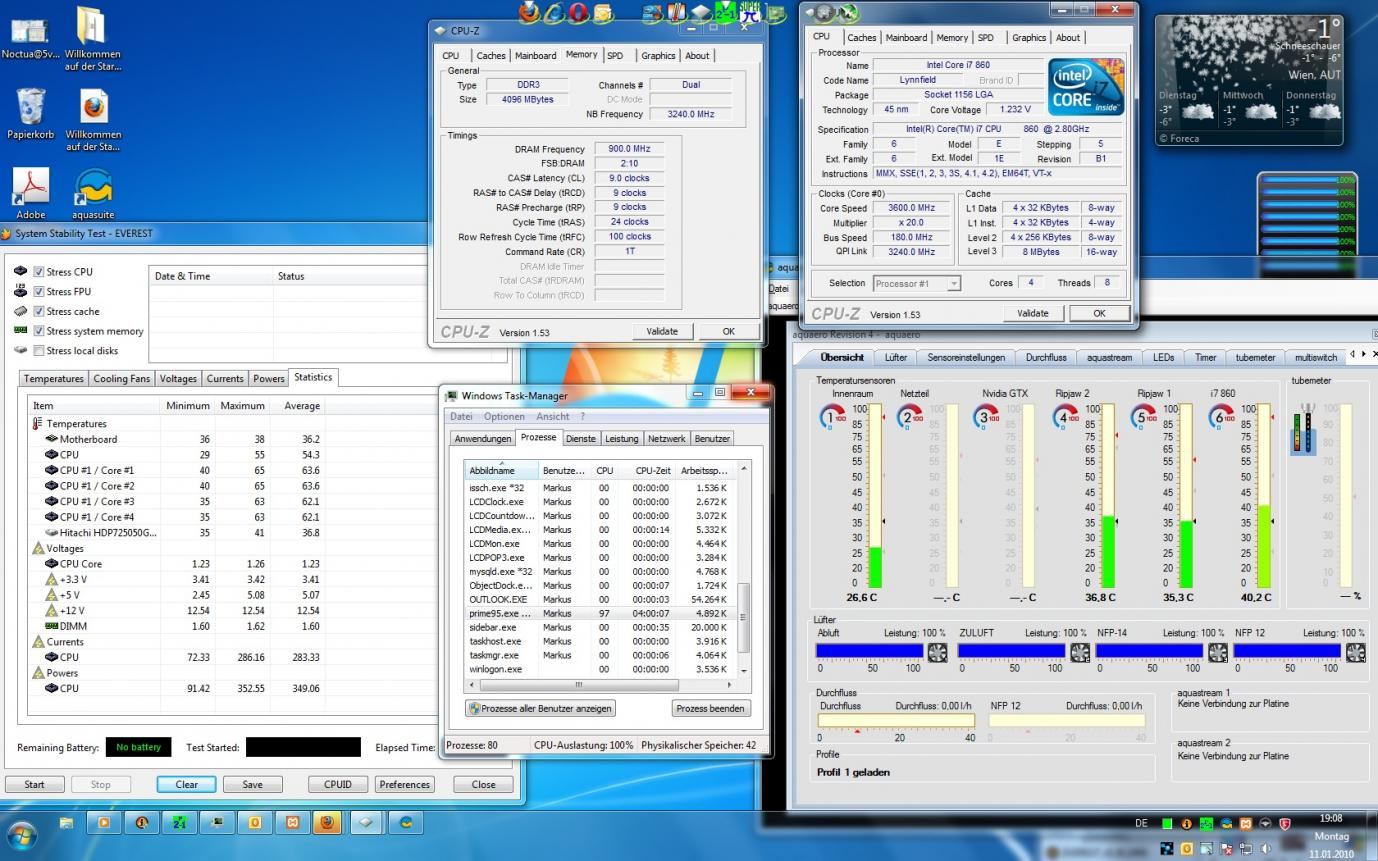Click Clear button in EVEREST
This screenshot has height=861, width=1378.
click(187, 785)
